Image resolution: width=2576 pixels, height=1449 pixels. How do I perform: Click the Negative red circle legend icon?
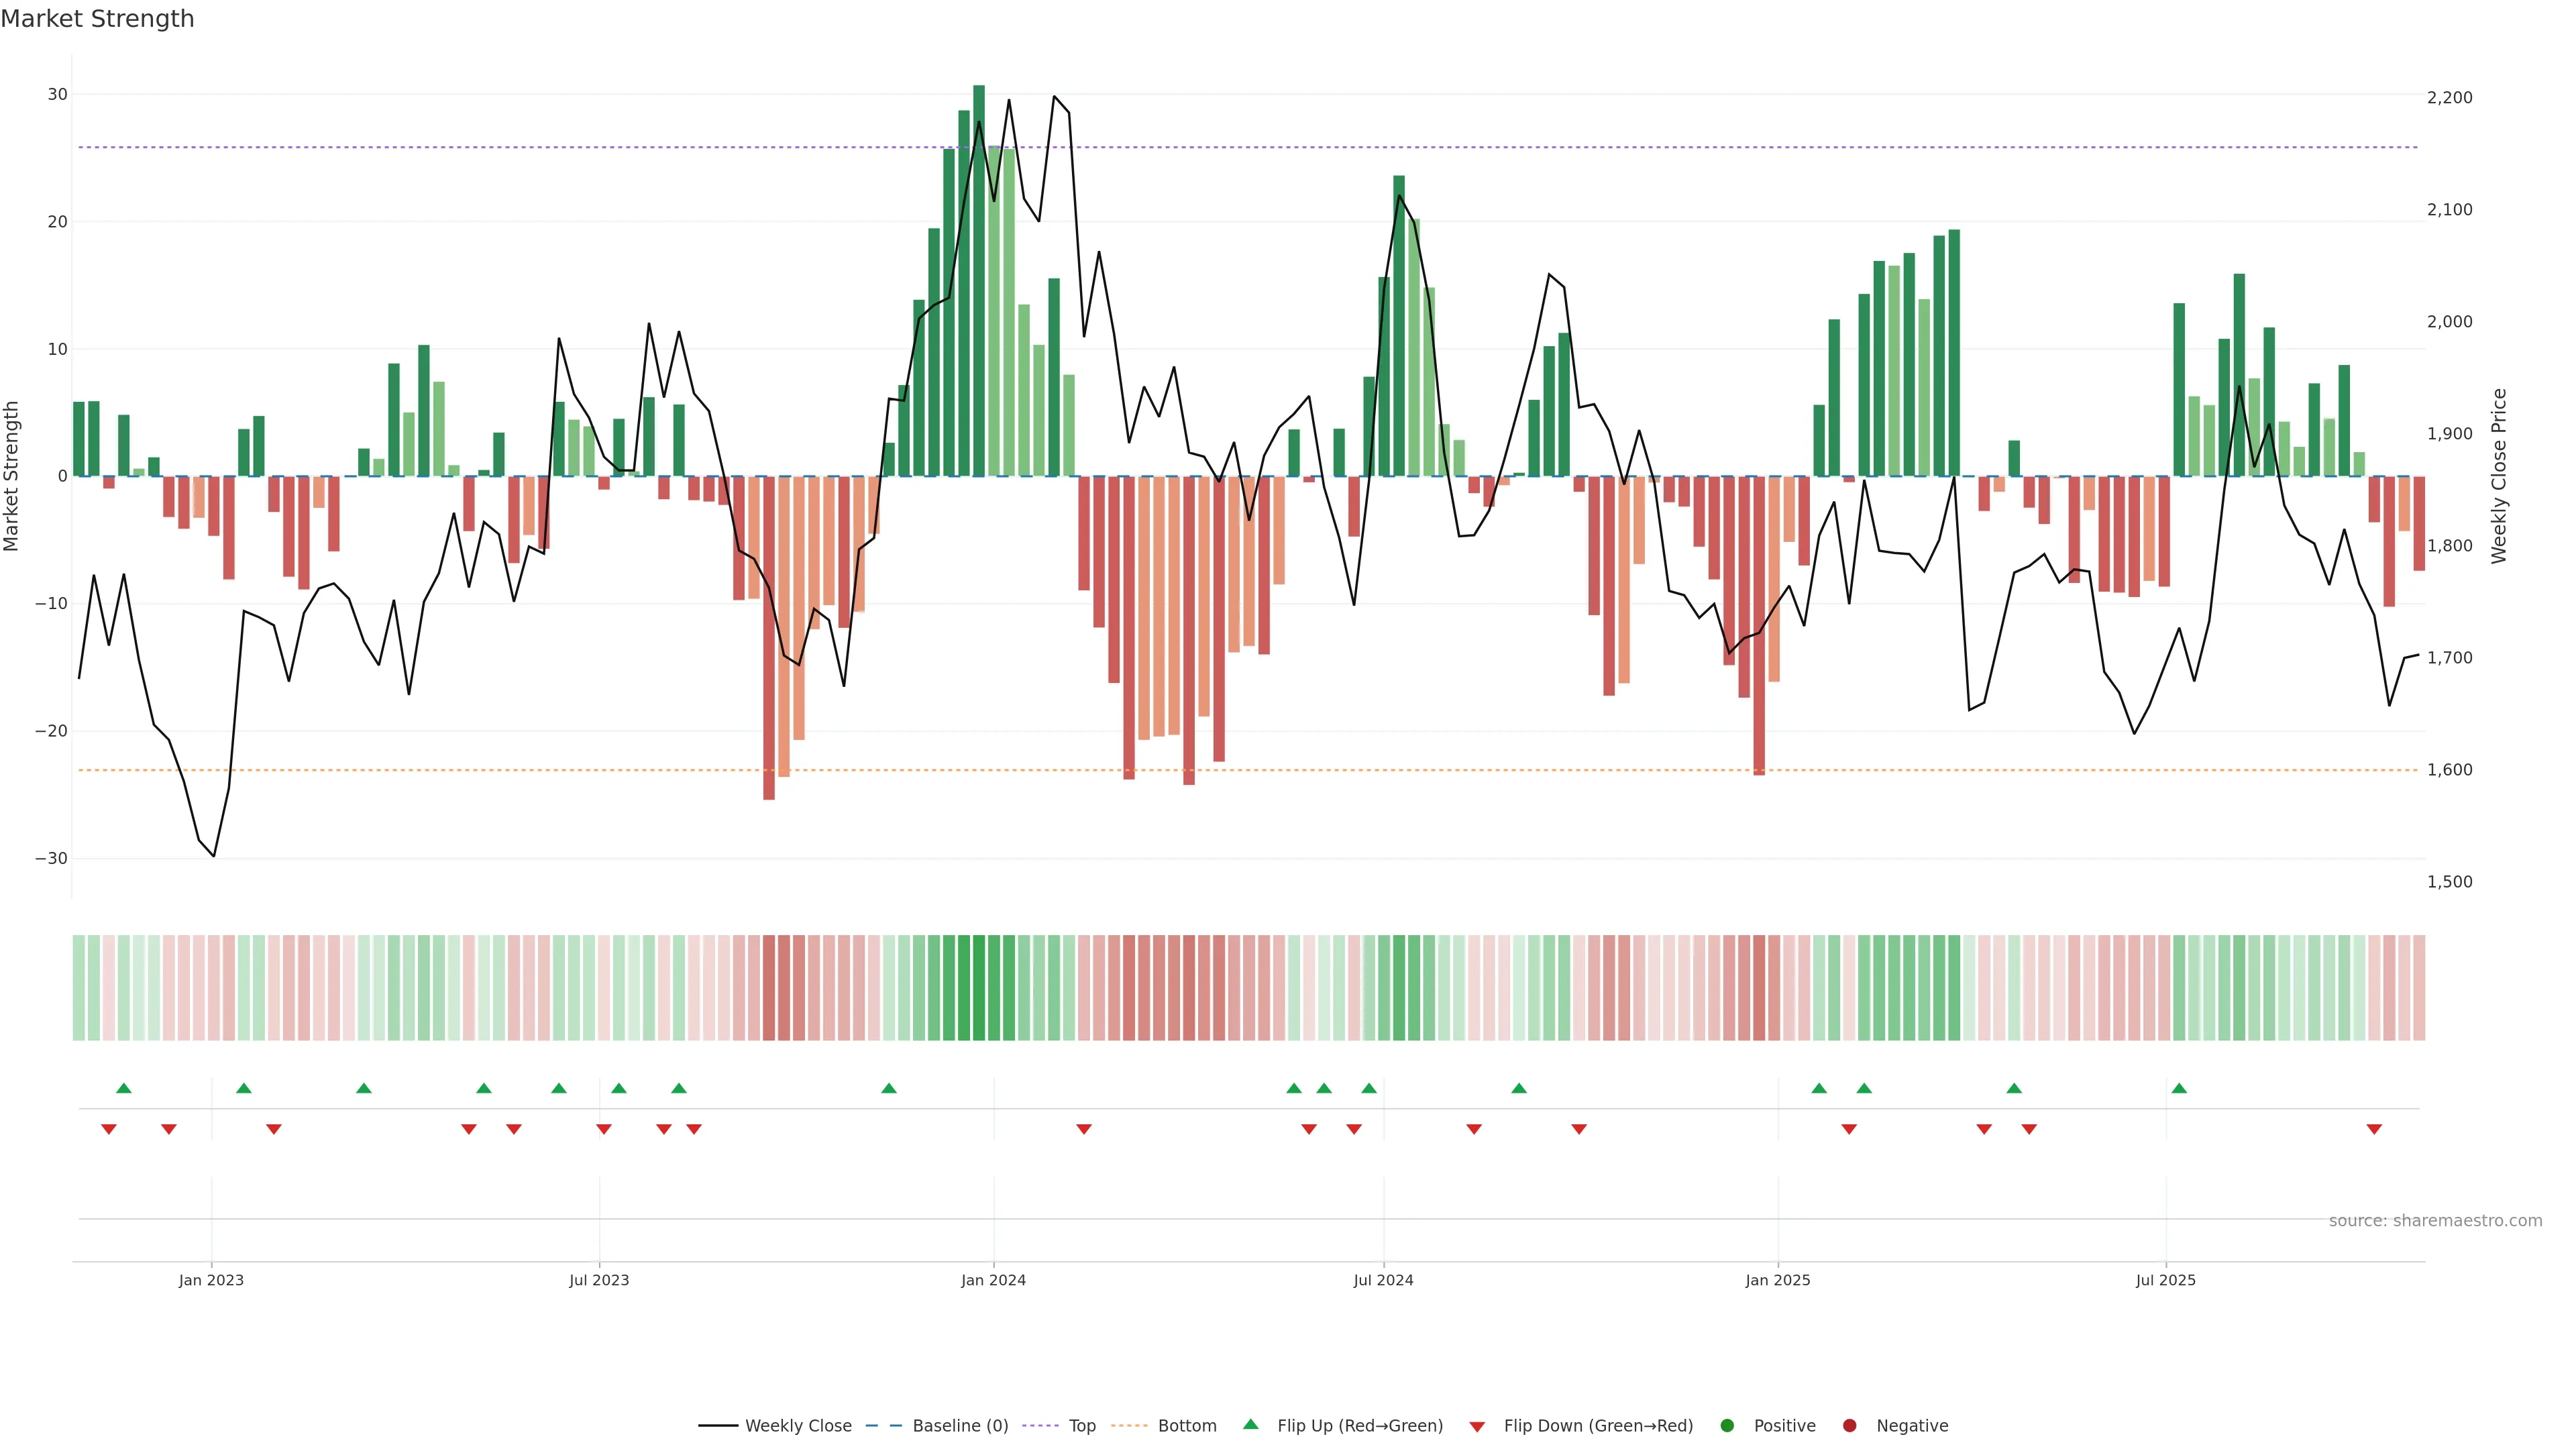click(1849, 1426)
